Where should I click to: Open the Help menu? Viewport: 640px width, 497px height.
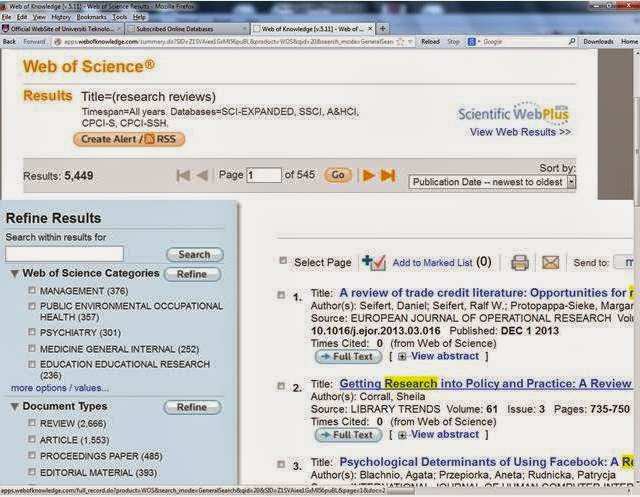click(x=139, y=17)
